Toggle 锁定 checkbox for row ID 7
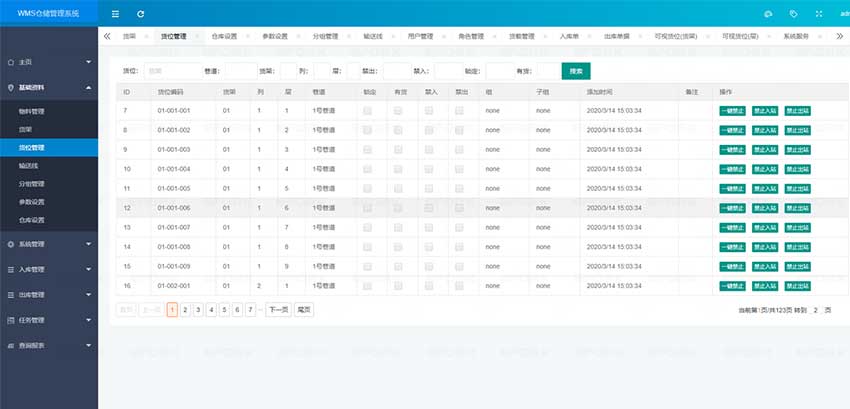This screenshot has width=850, height=409. (368, 110)
